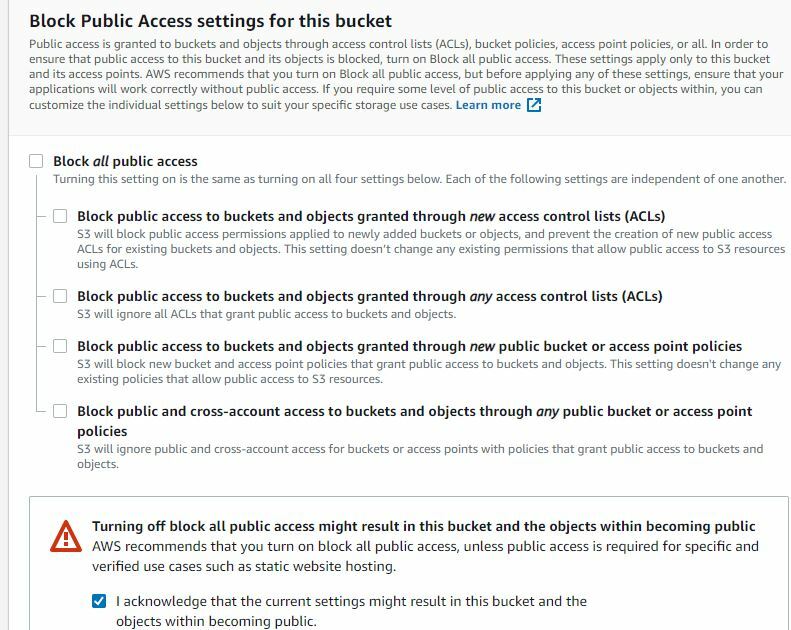Click the "Block all public access" label text
Image resolution: width=791 pixels, height=630 pixels.
[x=125, y=161]
